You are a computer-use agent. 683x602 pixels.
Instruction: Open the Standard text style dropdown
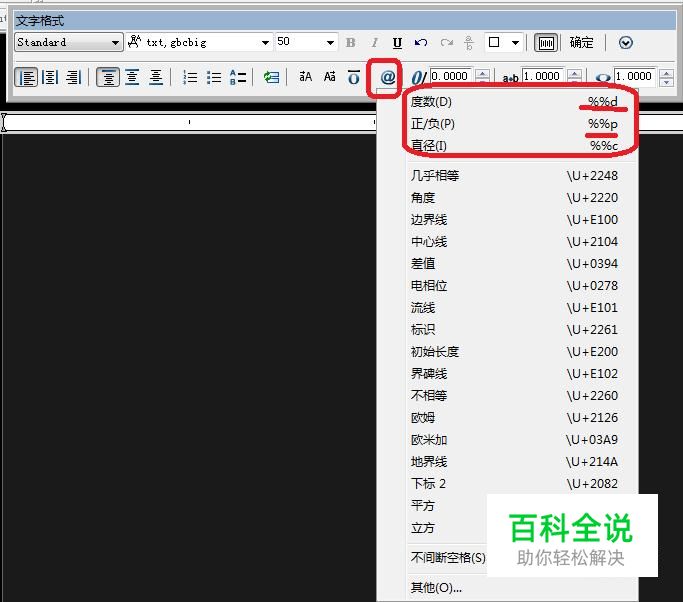pyautogui.click(x=68, y=42)
